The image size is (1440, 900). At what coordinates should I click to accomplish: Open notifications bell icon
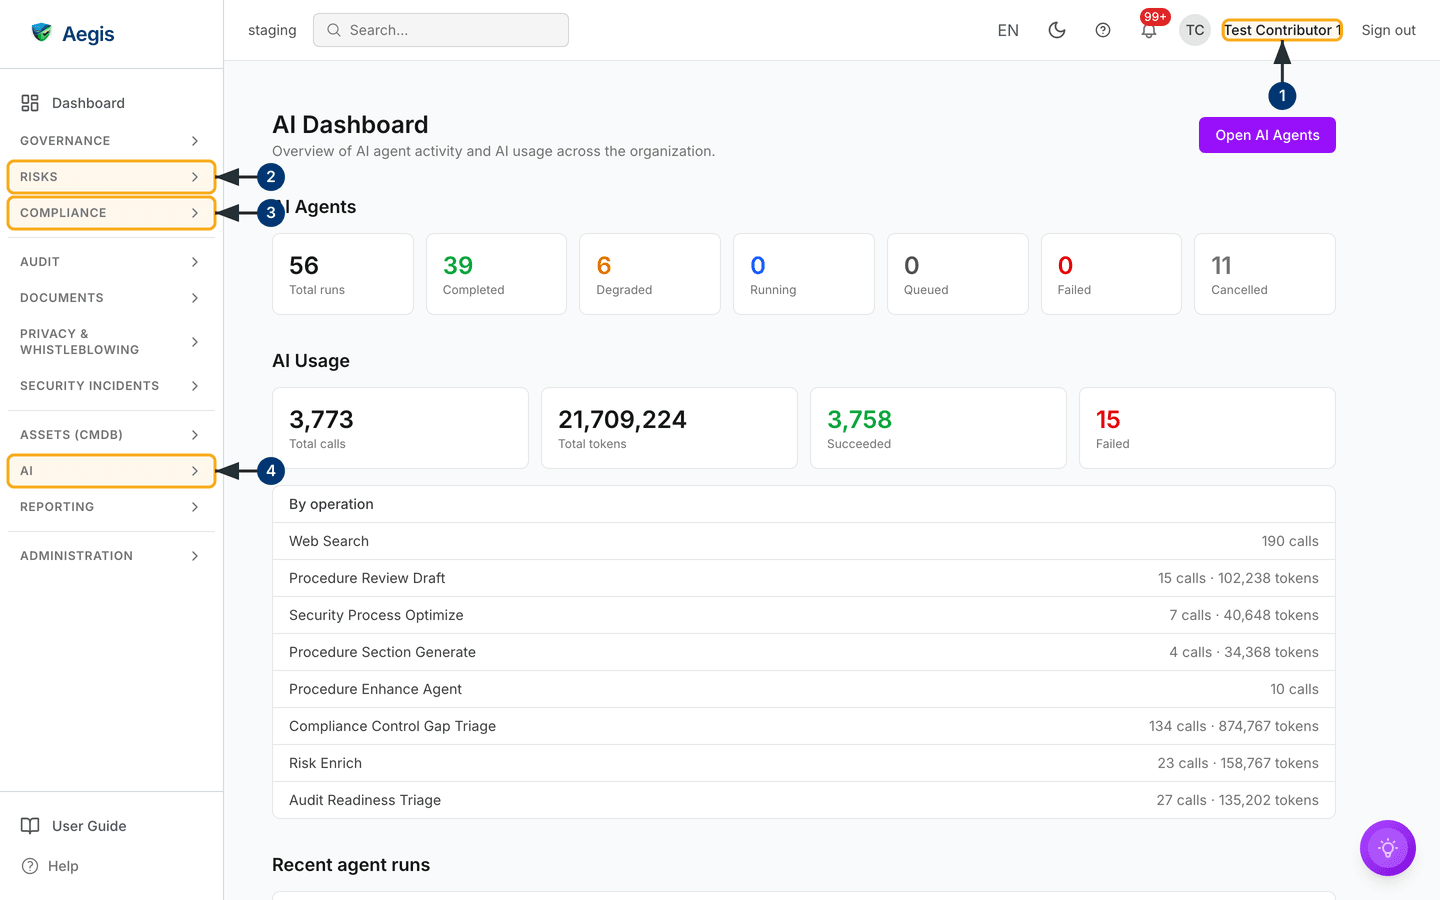1149,31
